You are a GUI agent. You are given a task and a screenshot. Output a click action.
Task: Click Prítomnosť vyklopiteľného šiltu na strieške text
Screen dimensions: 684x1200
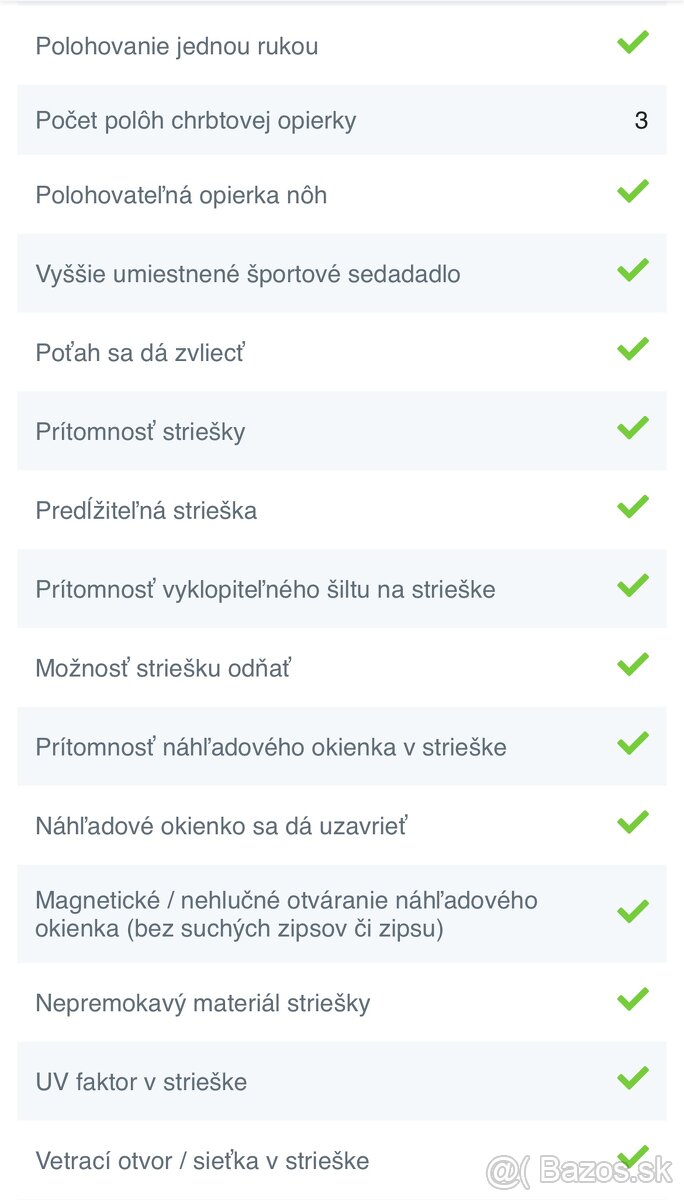point(265,590)
